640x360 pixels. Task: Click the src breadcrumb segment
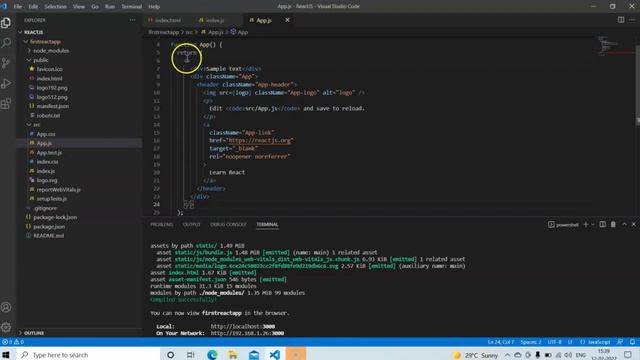(189, 32)
